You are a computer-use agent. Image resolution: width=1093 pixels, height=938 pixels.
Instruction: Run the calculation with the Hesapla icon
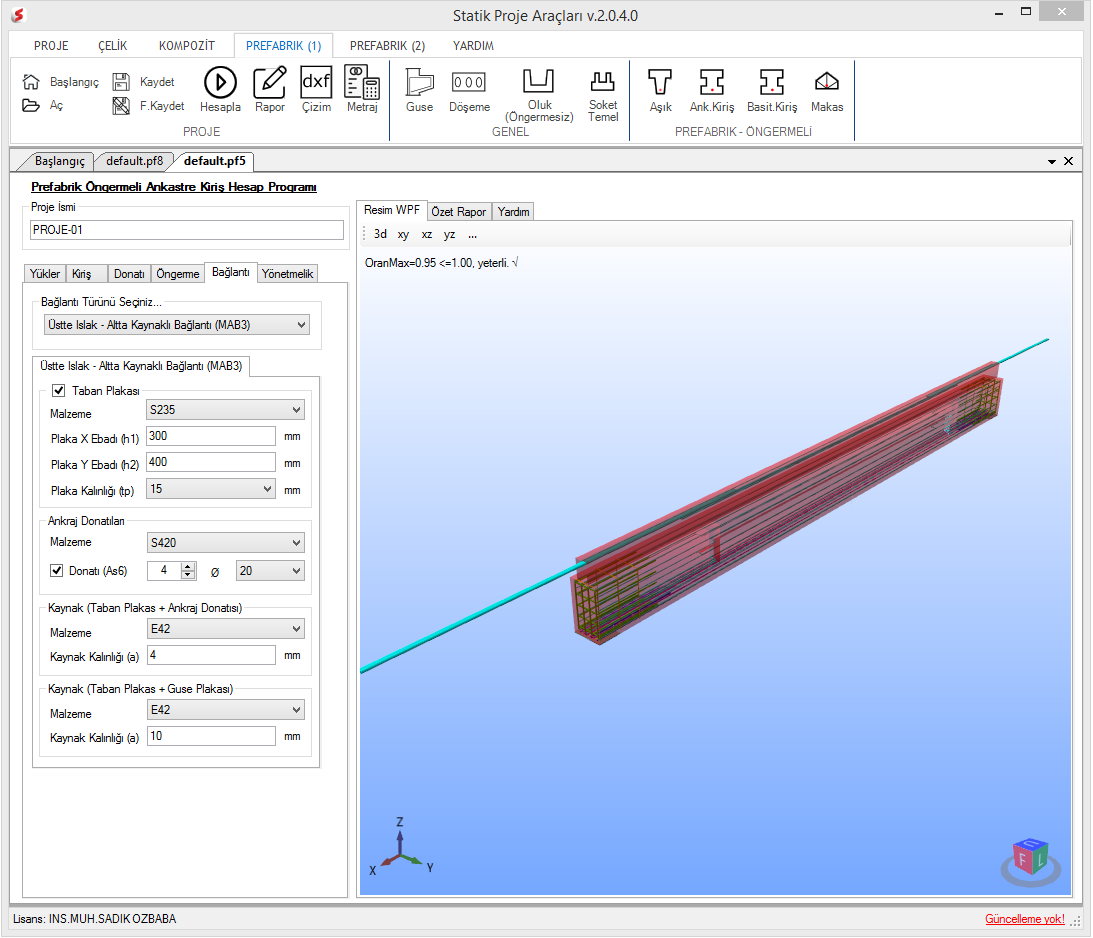click(x=220, y=82)
